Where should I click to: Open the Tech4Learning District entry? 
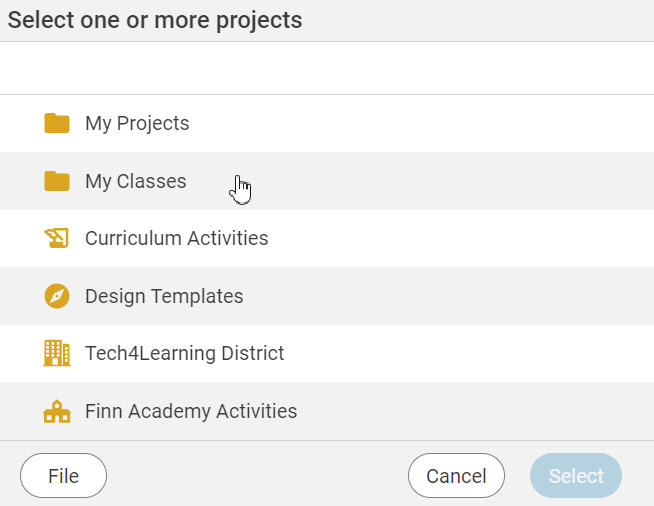327,353
